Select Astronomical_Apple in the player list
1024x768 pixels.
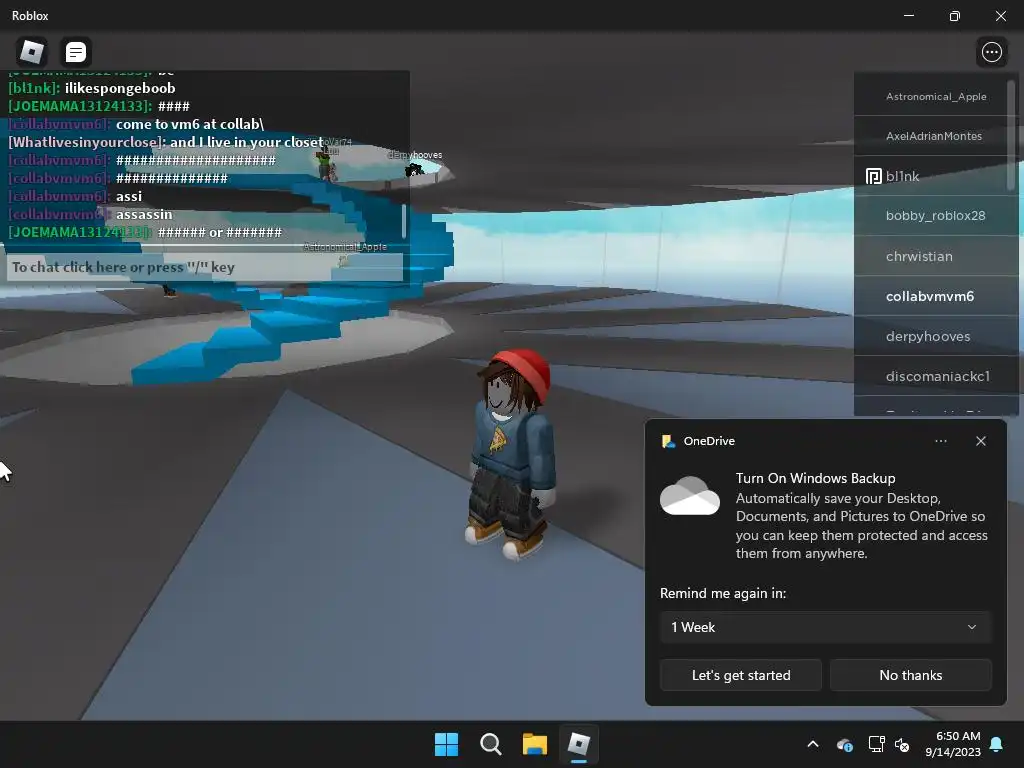pyautogui.click(x=935, y=96)
